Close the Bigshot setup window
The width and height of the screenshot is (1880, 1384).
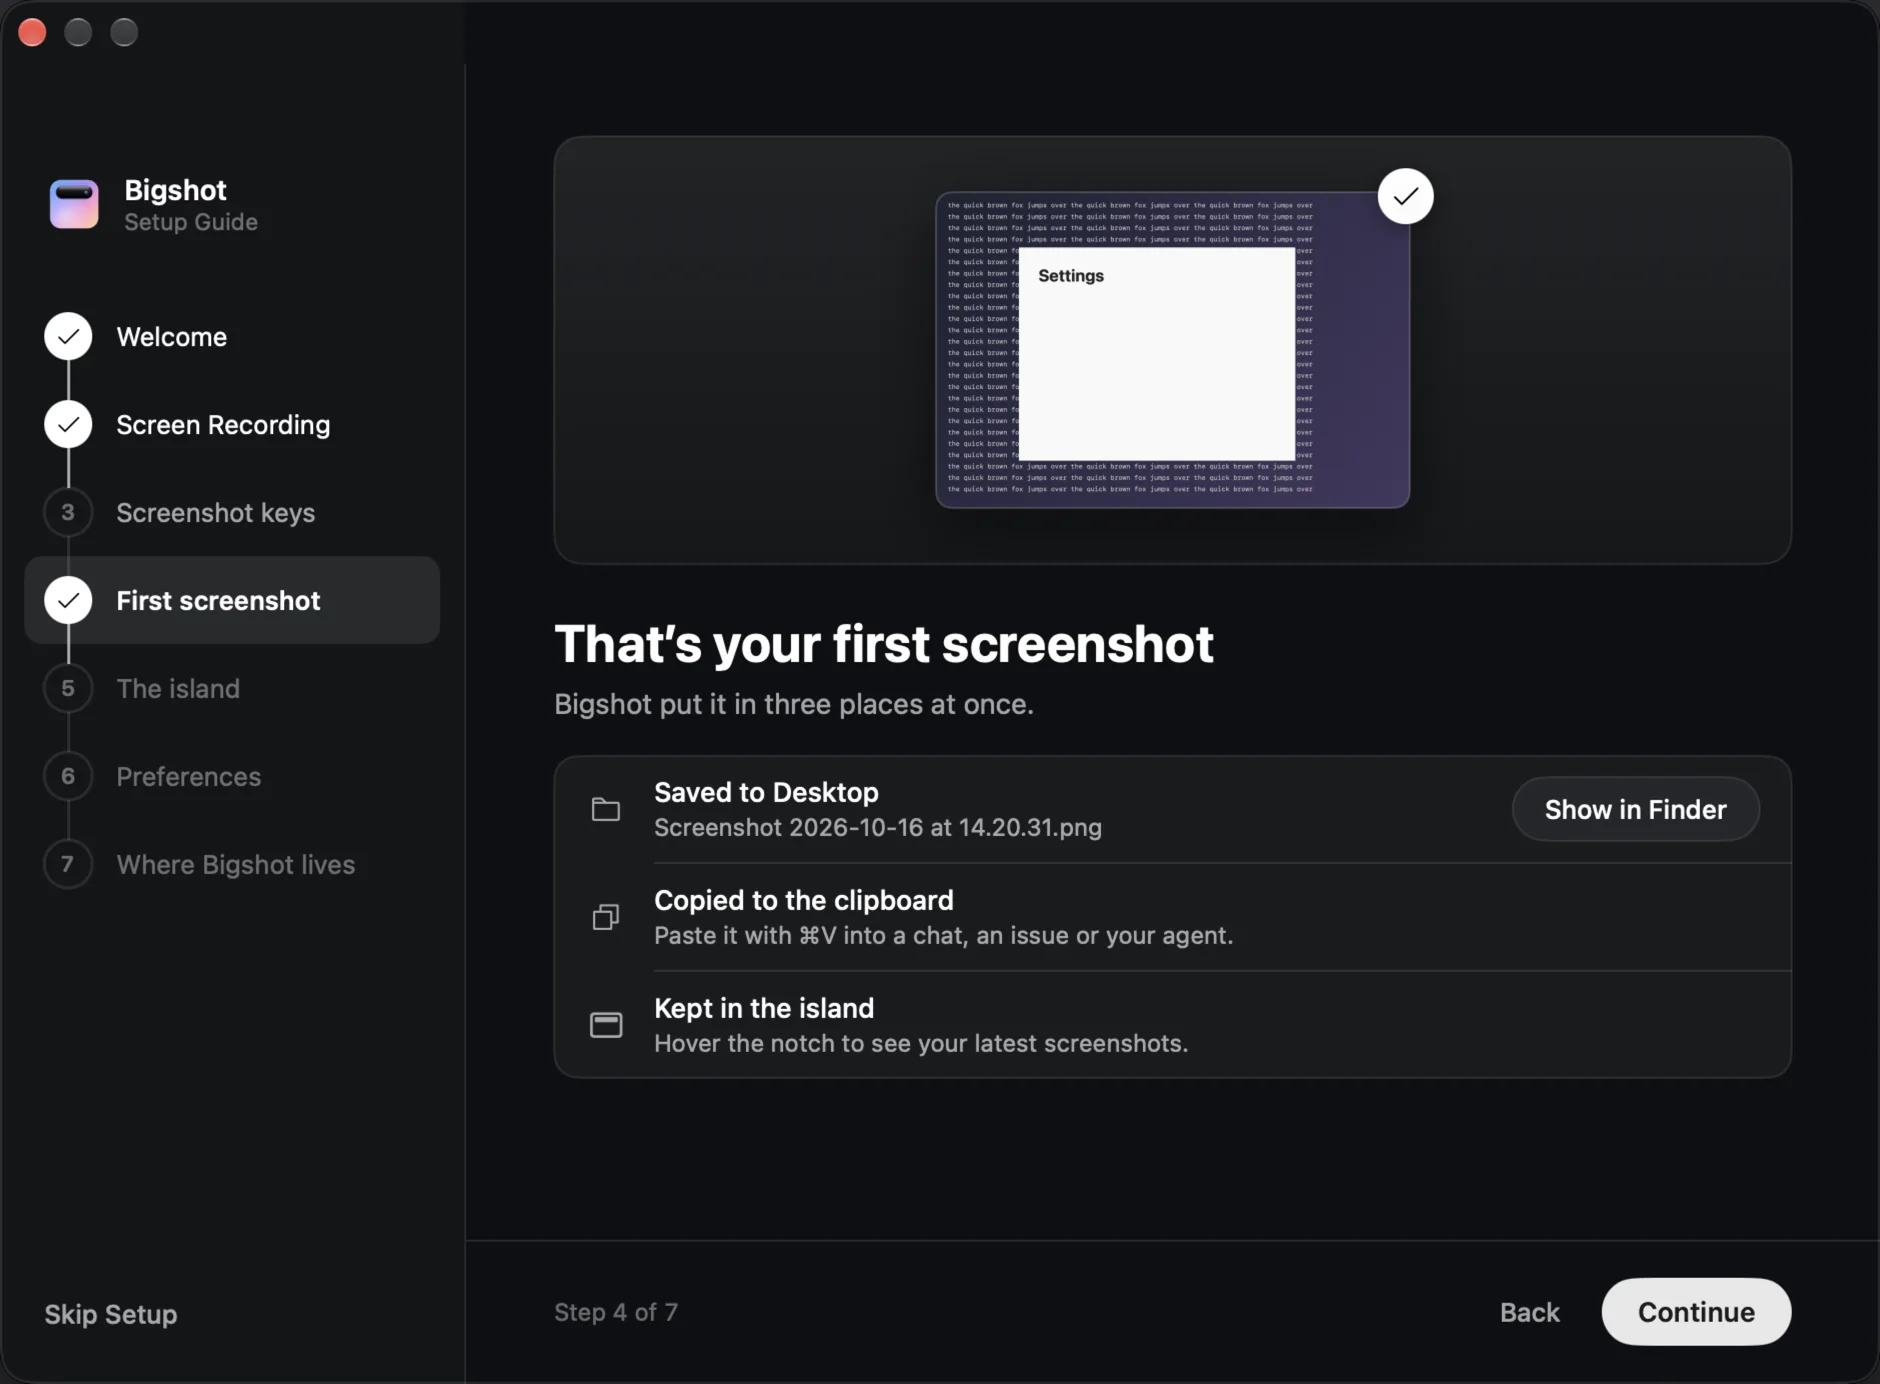point(32,33)
